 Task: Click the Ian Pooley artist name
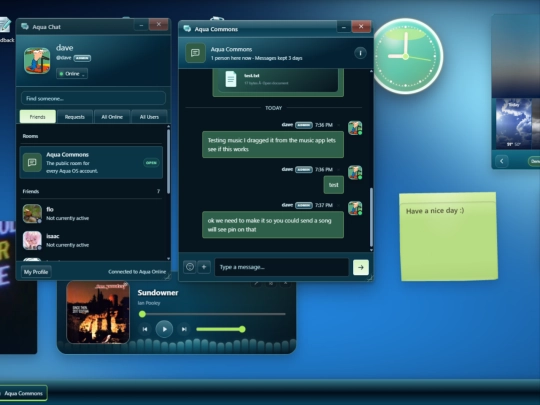(149, 303)
